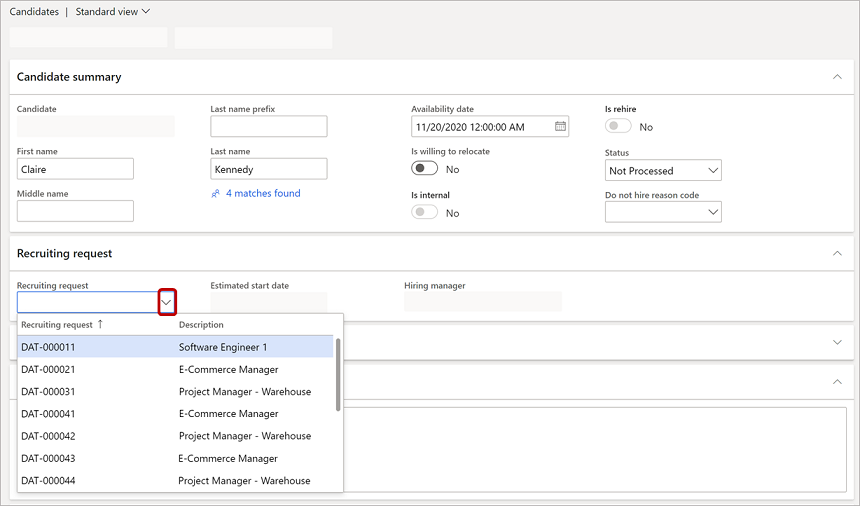Open the Standard view selector
860x506 pixels.
pos(113,12)
